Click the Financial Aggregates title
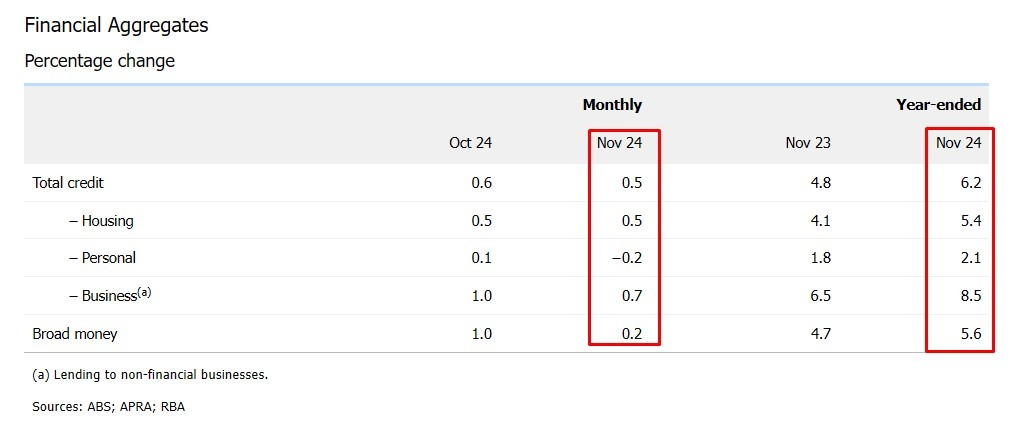 [x=116, y=26]
